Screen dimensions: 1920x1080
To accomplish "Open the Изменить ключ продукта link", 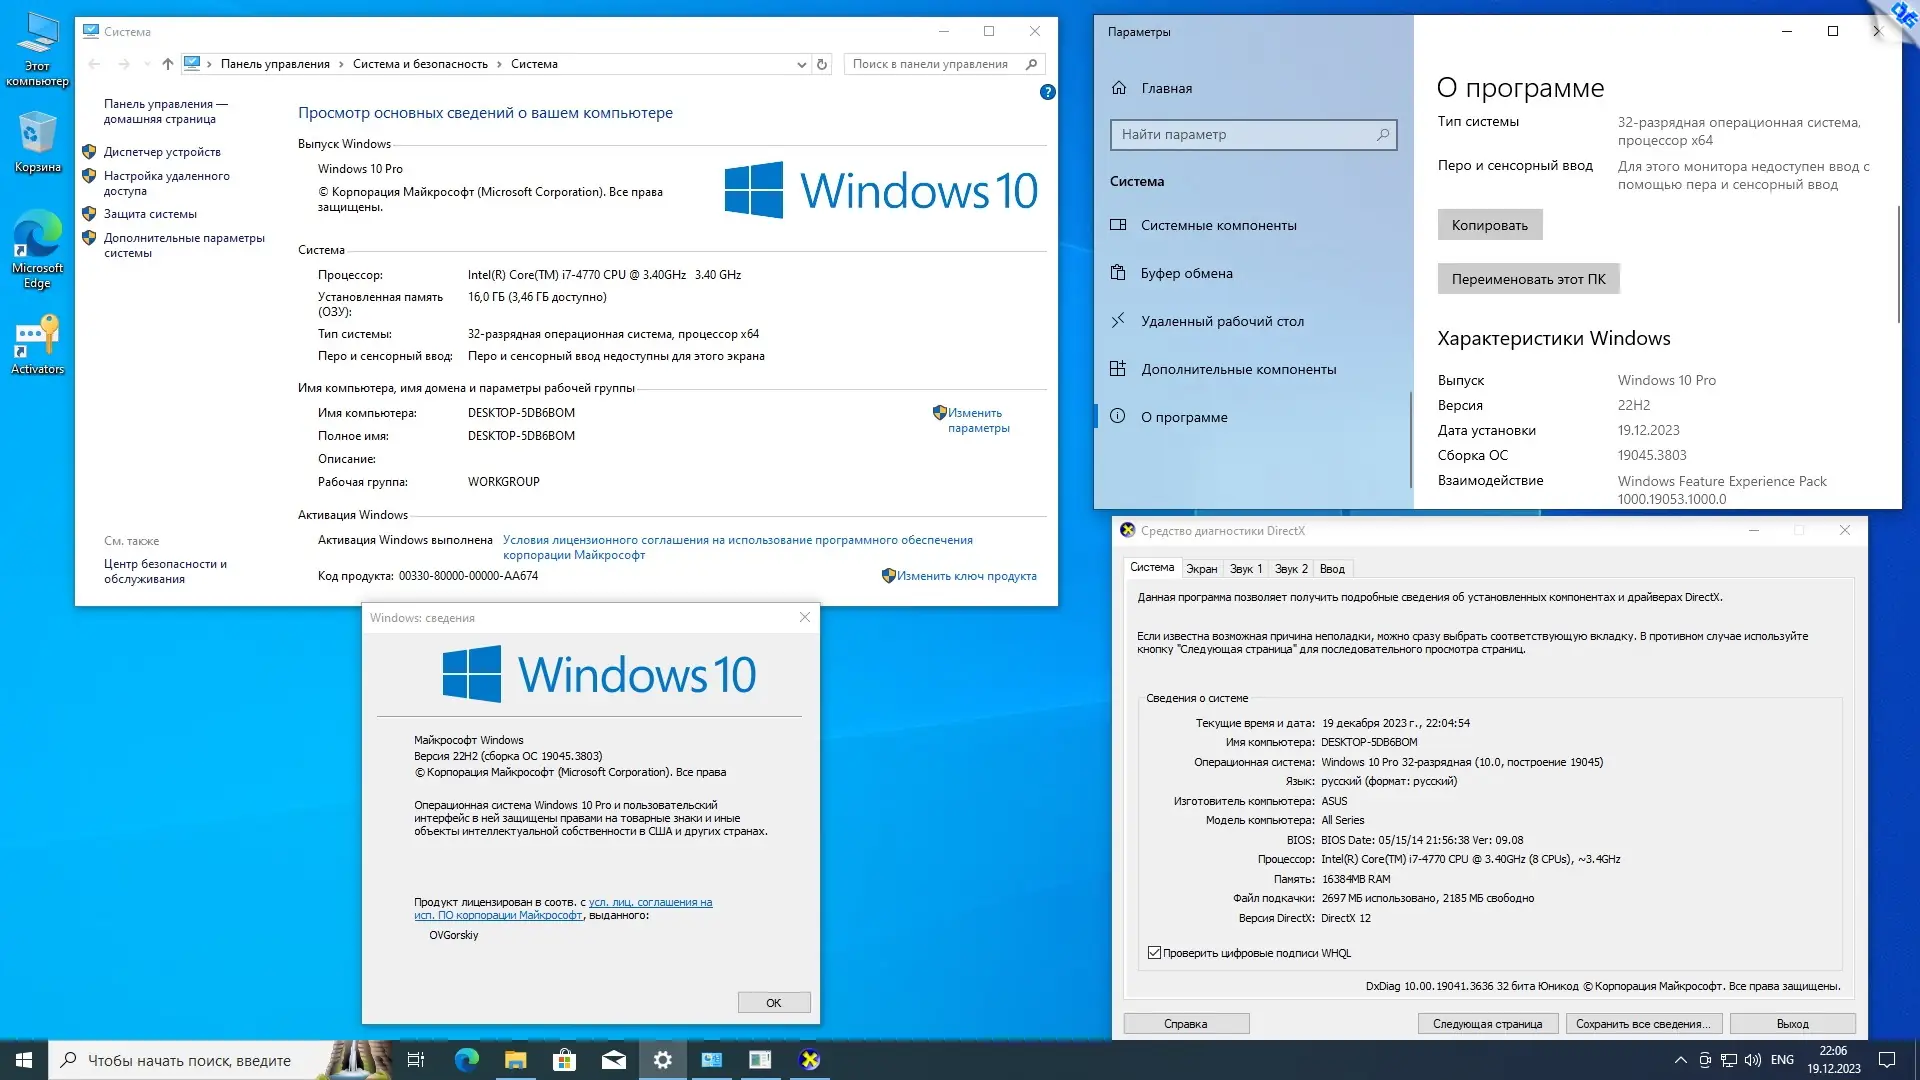I will coord(965,576).
